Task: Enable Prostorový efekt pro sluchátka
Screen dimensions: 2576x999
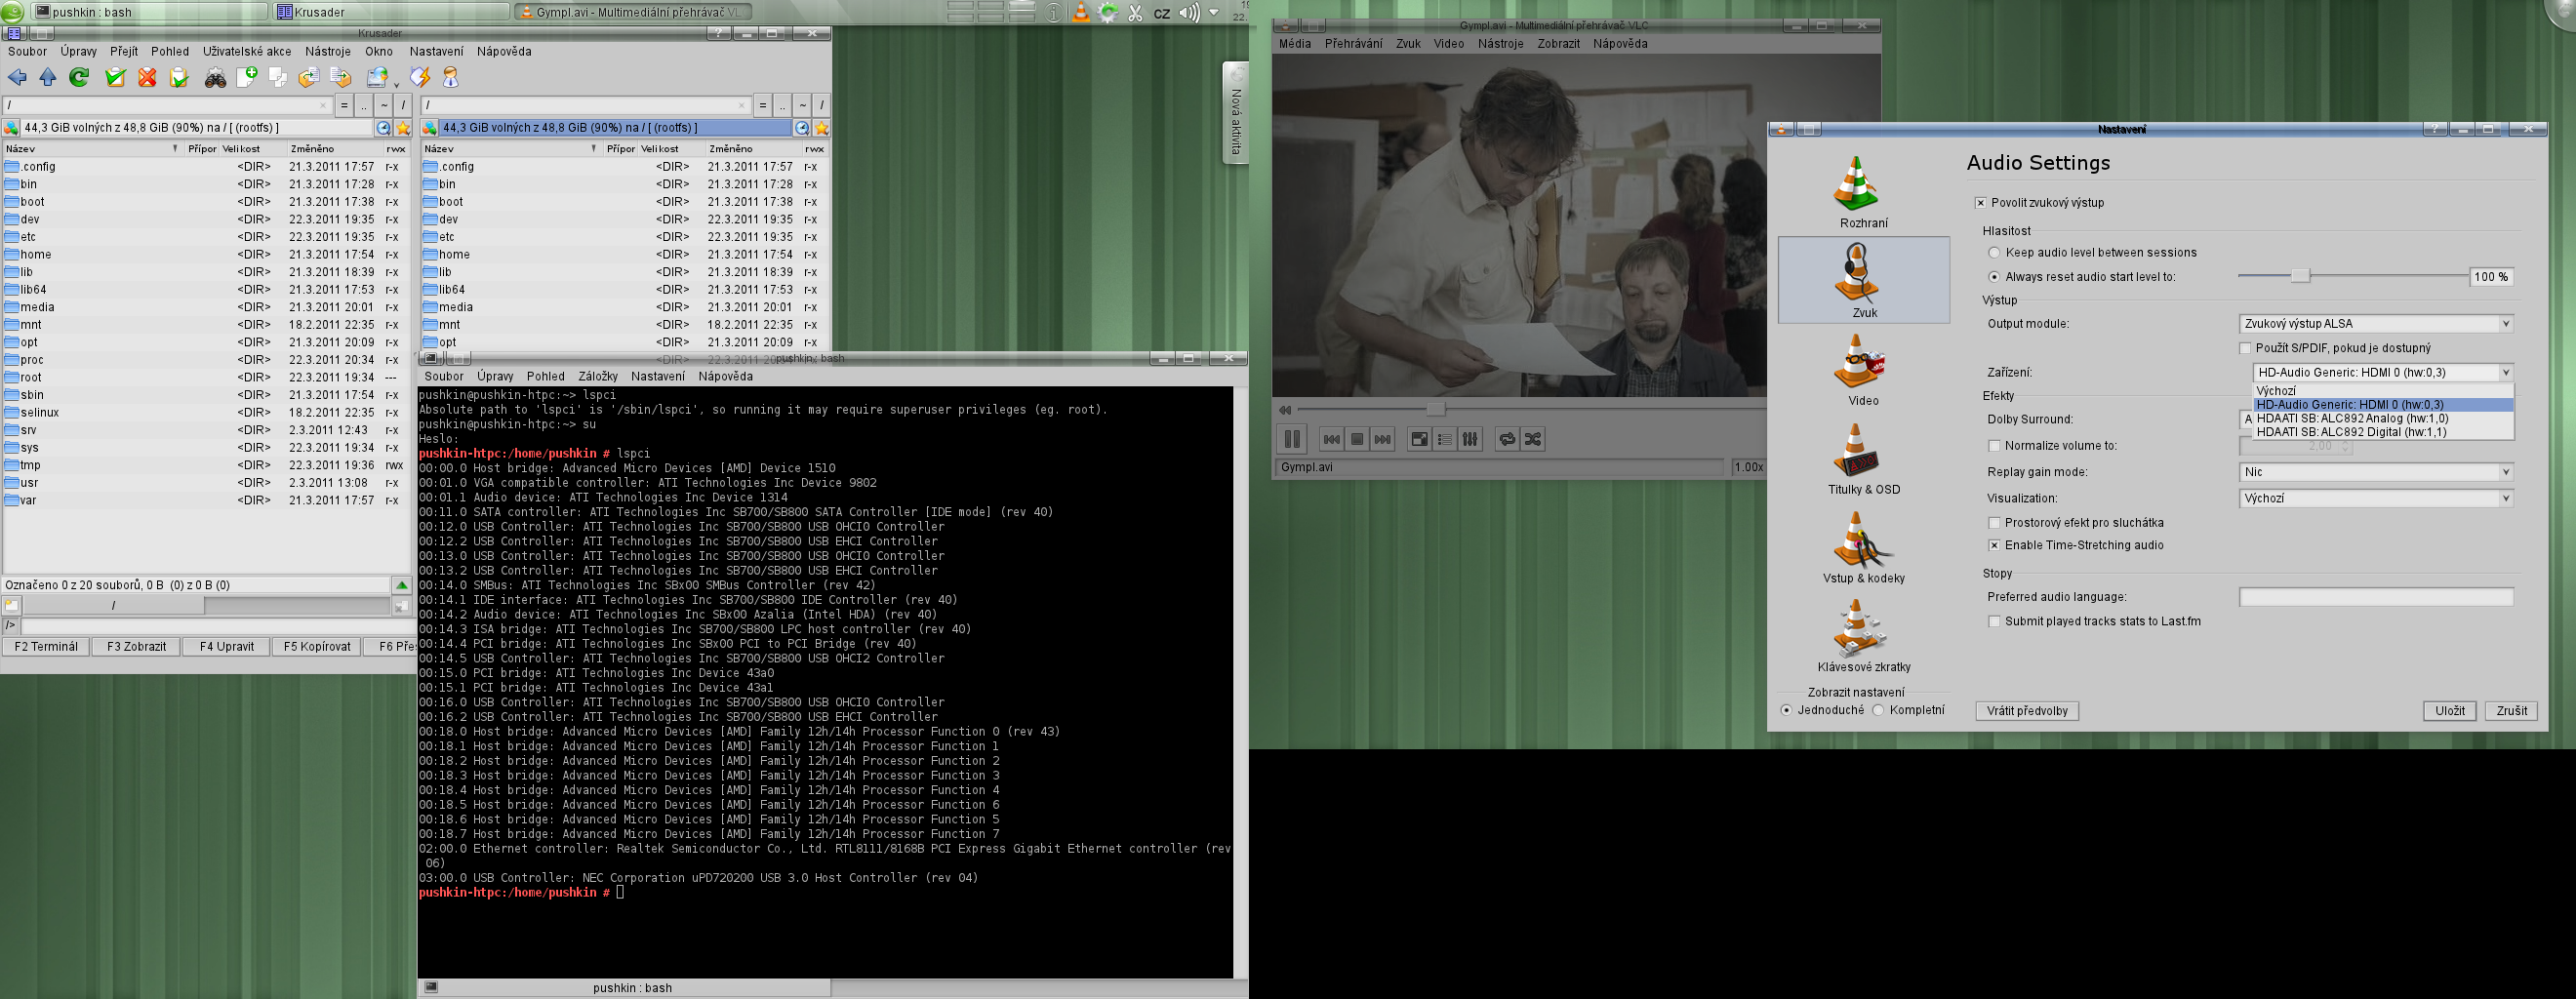Action: click(1994, 523)
